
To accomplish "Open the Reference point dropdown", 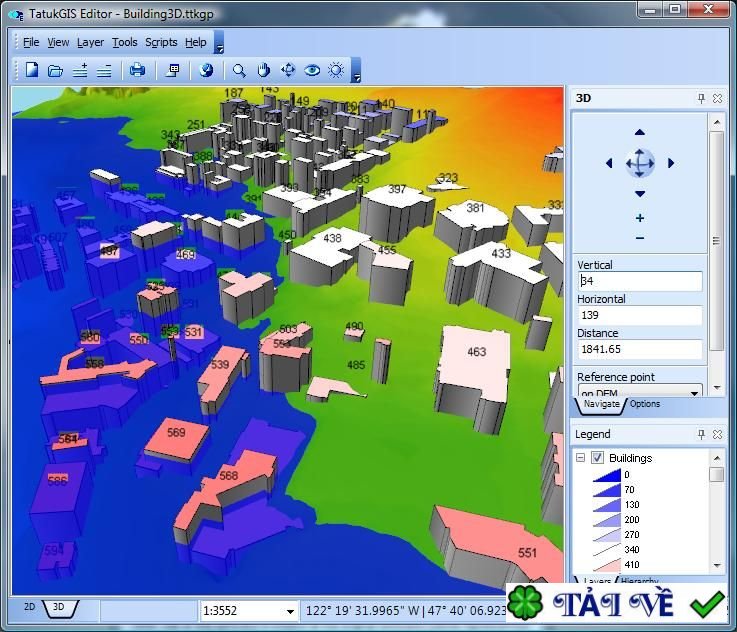I will (695, 393).
